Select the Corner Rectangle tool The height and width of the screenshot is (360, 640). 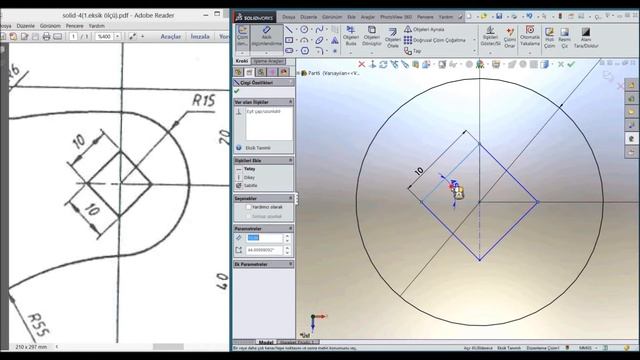point(289,40)
